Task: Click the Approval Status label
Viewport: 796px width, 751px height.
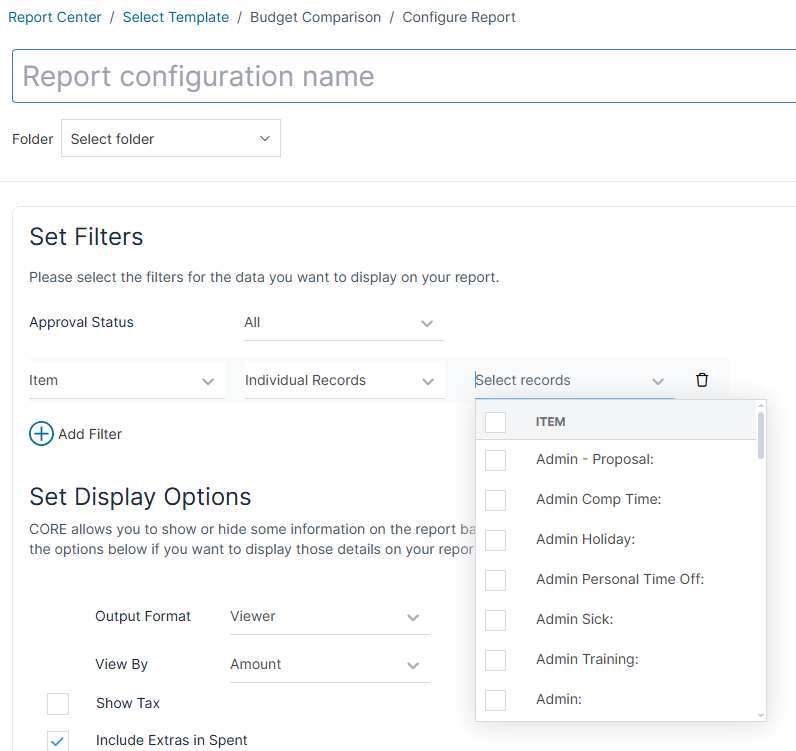Action: [x=81, y=322]
